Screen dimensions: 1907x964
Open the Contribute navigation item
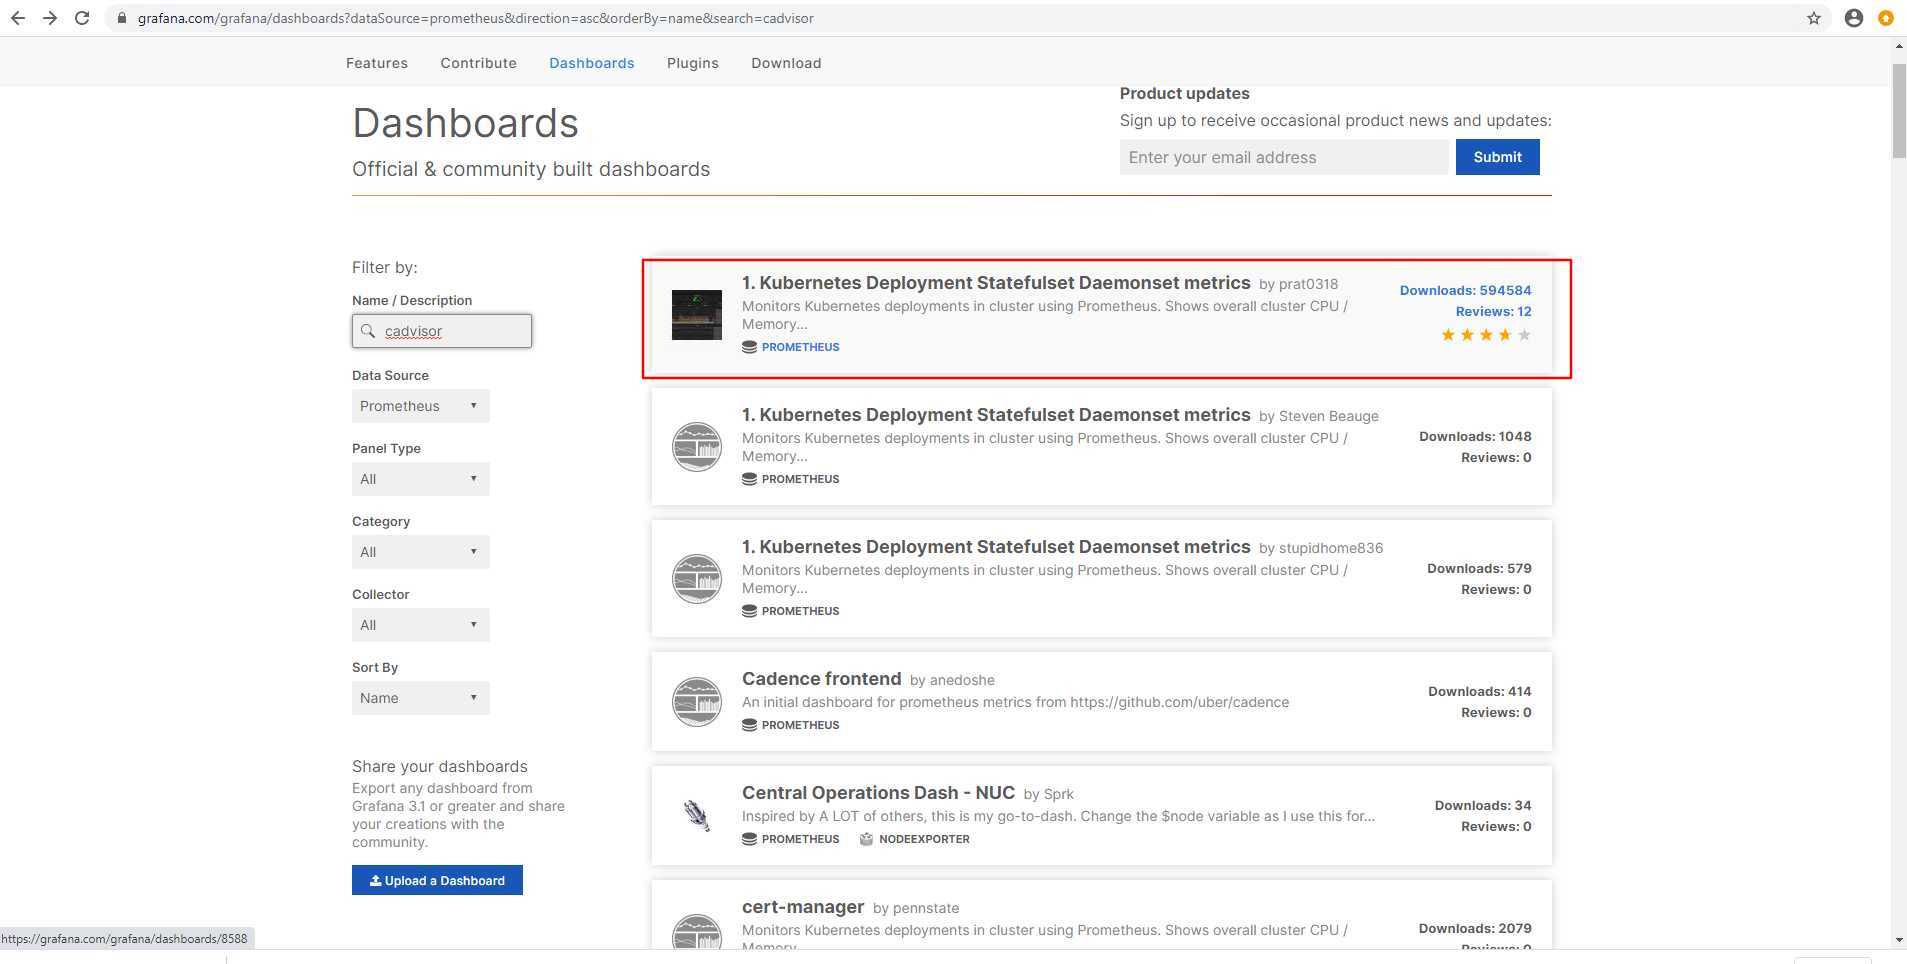pyautogui.click(x=478, y=63)
